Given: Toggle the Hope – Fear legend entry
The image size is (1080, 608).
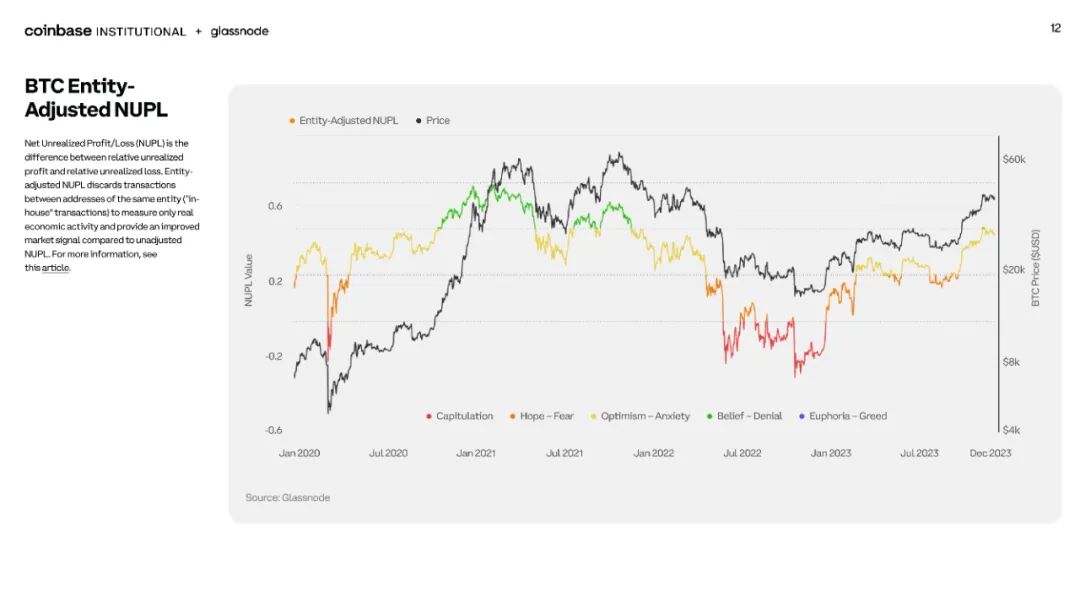Looking at the screenshot, I should click(x=541, y=416).
